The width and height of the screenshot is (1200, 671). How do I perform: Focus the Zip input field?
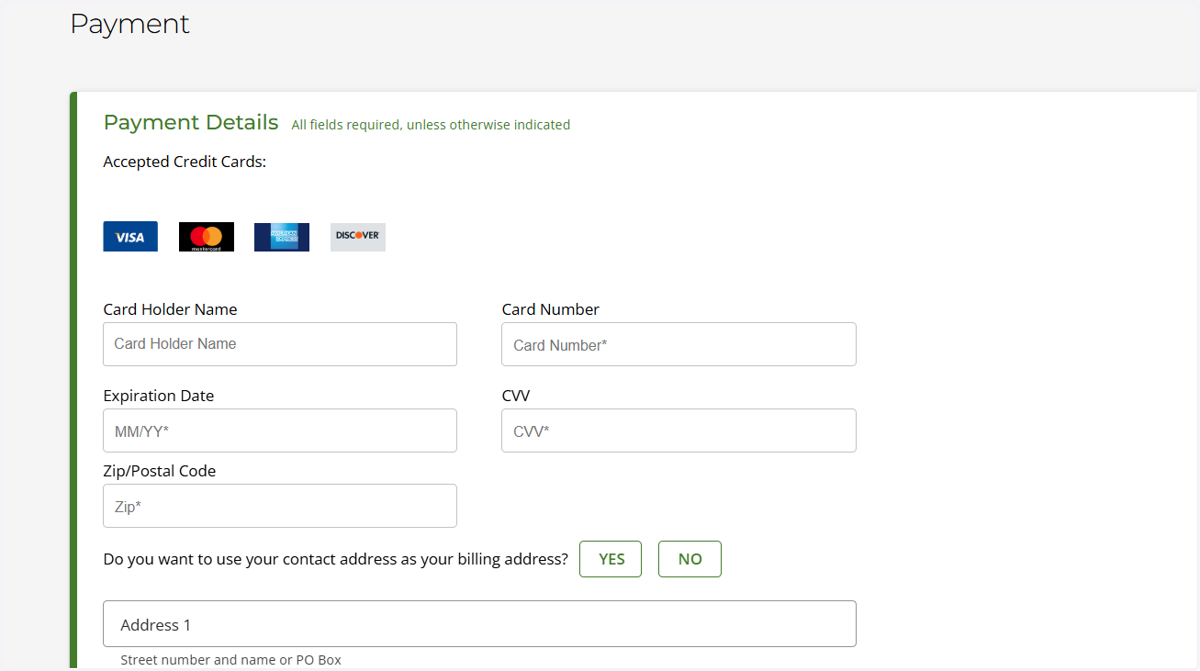click(x=280, y=506)
